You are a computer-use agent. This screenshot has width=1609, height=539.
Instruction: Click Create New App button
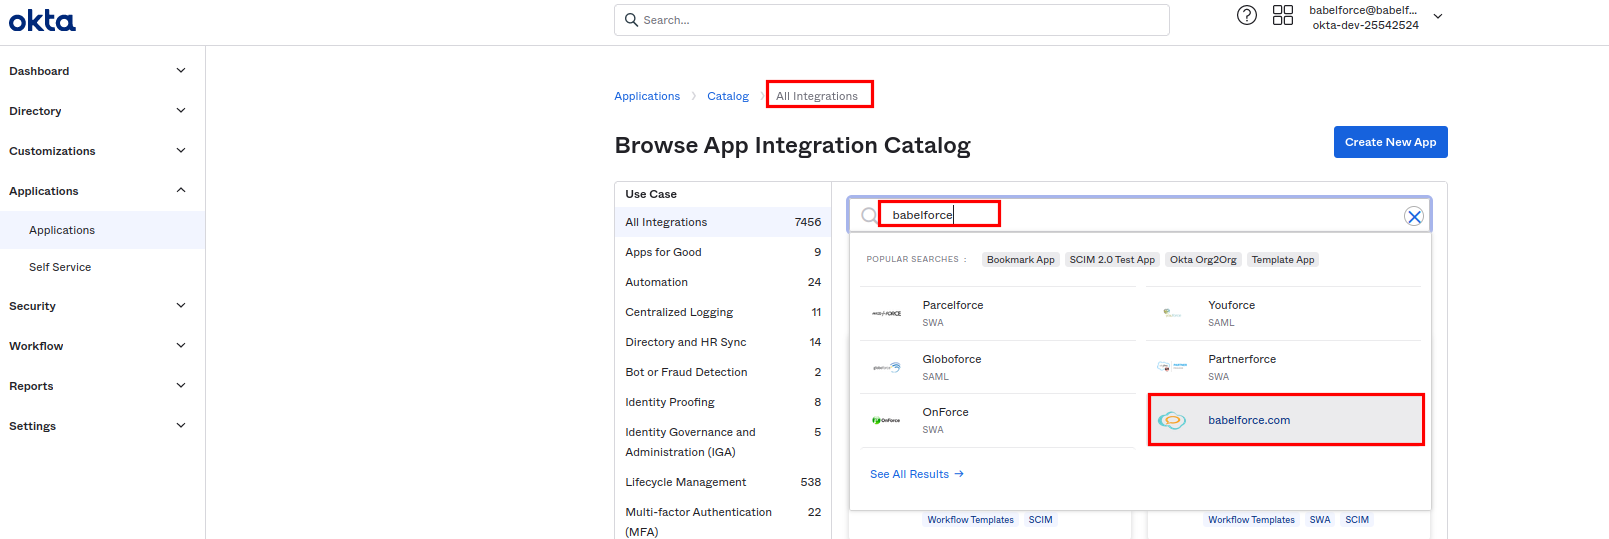pos(1390,142)
